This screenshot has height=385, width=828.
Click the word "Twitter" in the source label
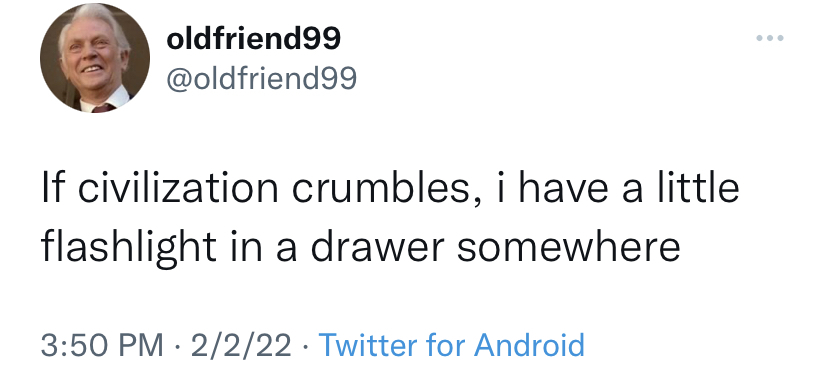[368, 345]
